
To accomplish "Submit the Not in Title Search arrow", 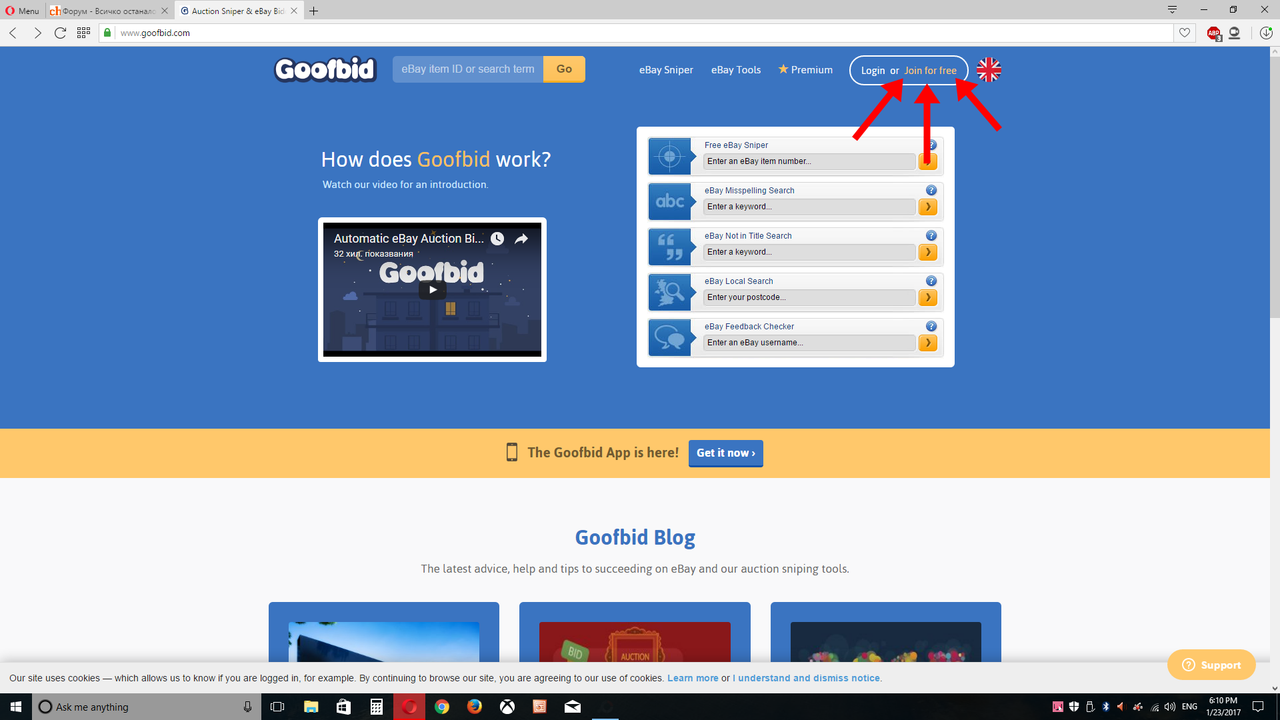I will (x=928, y=252).
